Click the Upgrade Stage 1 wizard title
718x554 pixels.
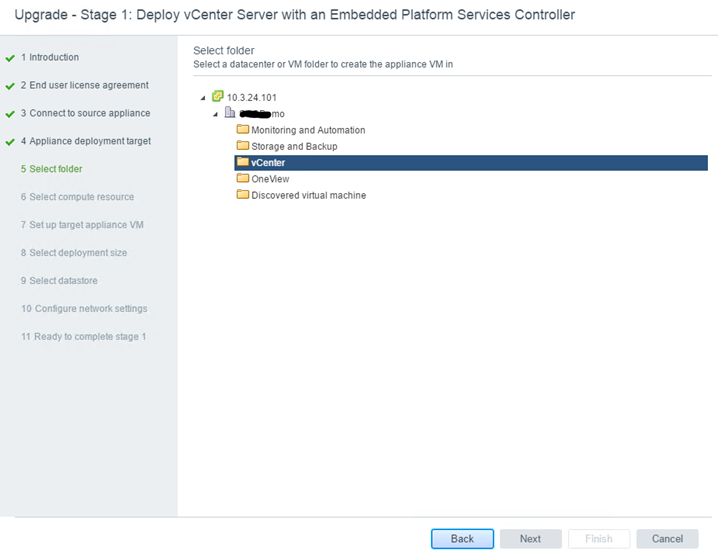[294, 15]
